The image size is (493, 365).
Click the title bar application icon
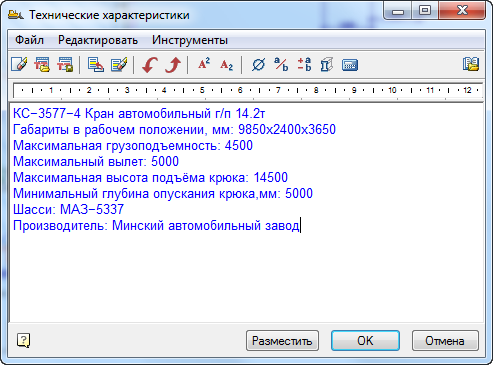coord(16,15)
